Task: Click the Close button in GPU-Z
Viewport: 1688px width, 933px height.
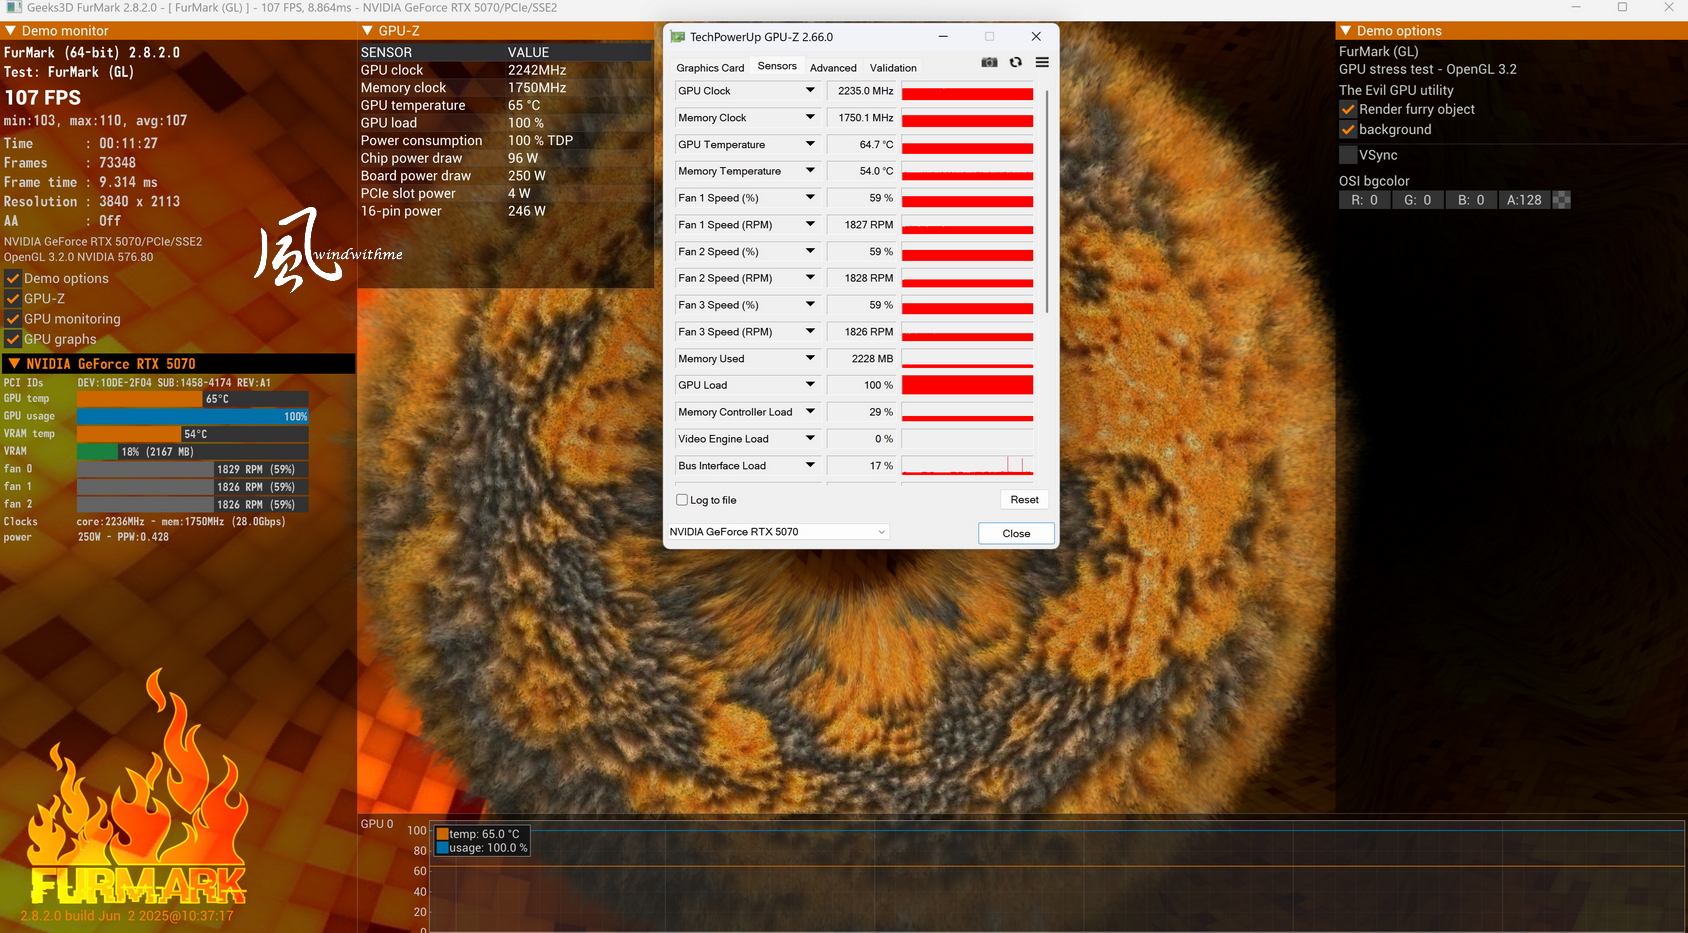Action: pos(1016,533)
